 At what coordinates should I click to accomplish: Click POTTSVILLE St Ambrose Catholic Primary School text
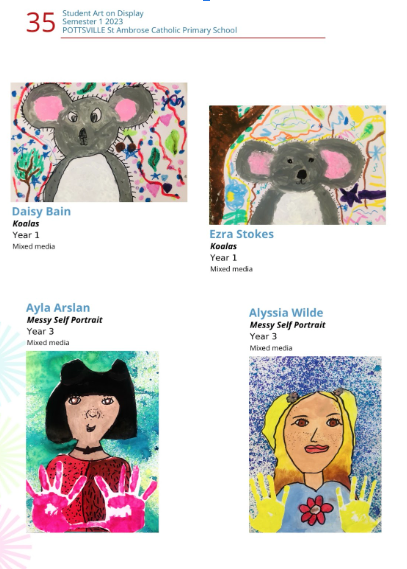point(150,30)
